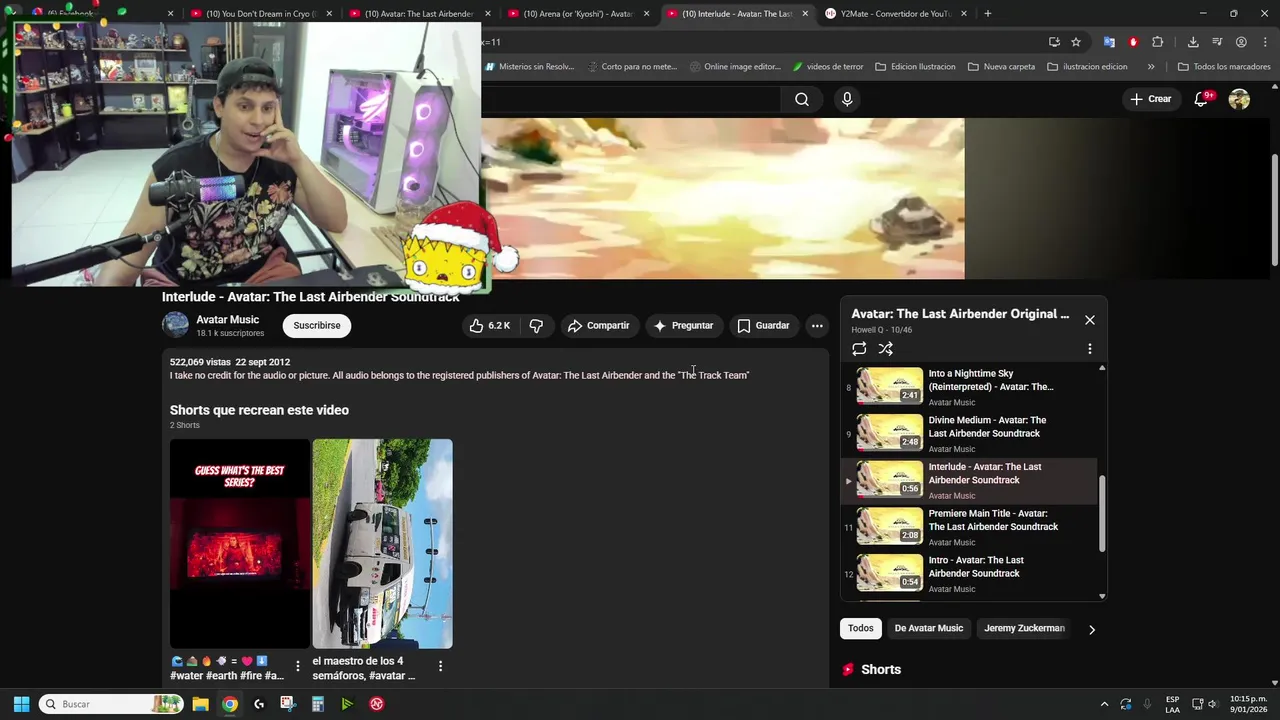1280x720 pixels.
Task: Open a new browser tab
Action: tap(988, 14)
